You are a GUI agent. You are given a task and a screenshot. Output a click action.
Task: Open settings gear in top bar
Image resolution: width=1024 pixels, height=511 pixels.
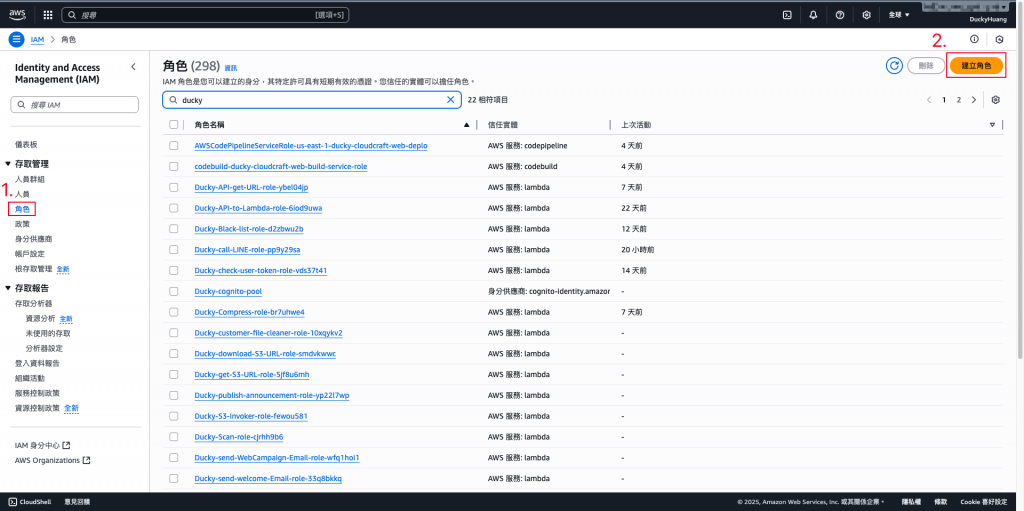point(867,14)
